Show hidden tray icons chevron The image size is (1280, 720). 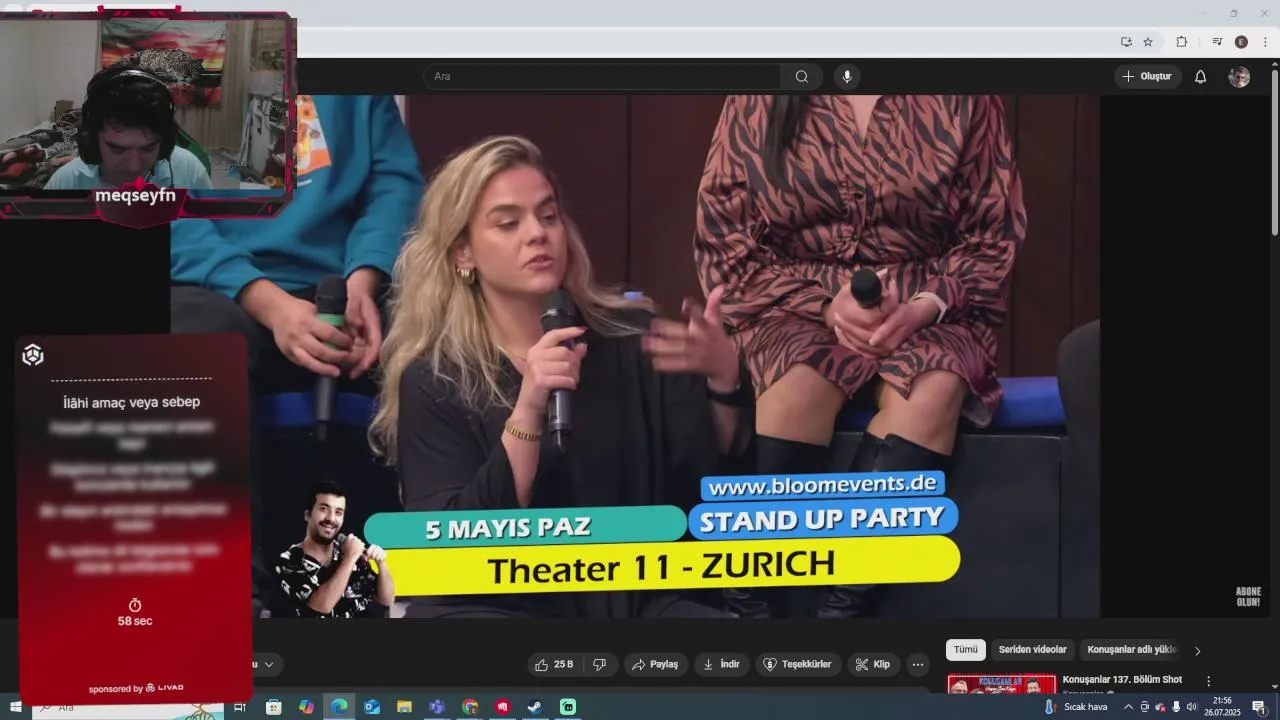pyautogui.click(x=1128, y=707)
